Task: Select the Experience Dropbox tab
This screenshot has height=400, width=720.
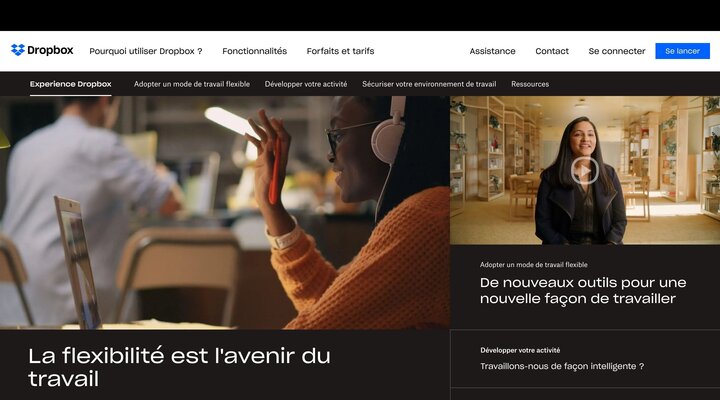Action: pyautogui.click(x=71, y=84)
